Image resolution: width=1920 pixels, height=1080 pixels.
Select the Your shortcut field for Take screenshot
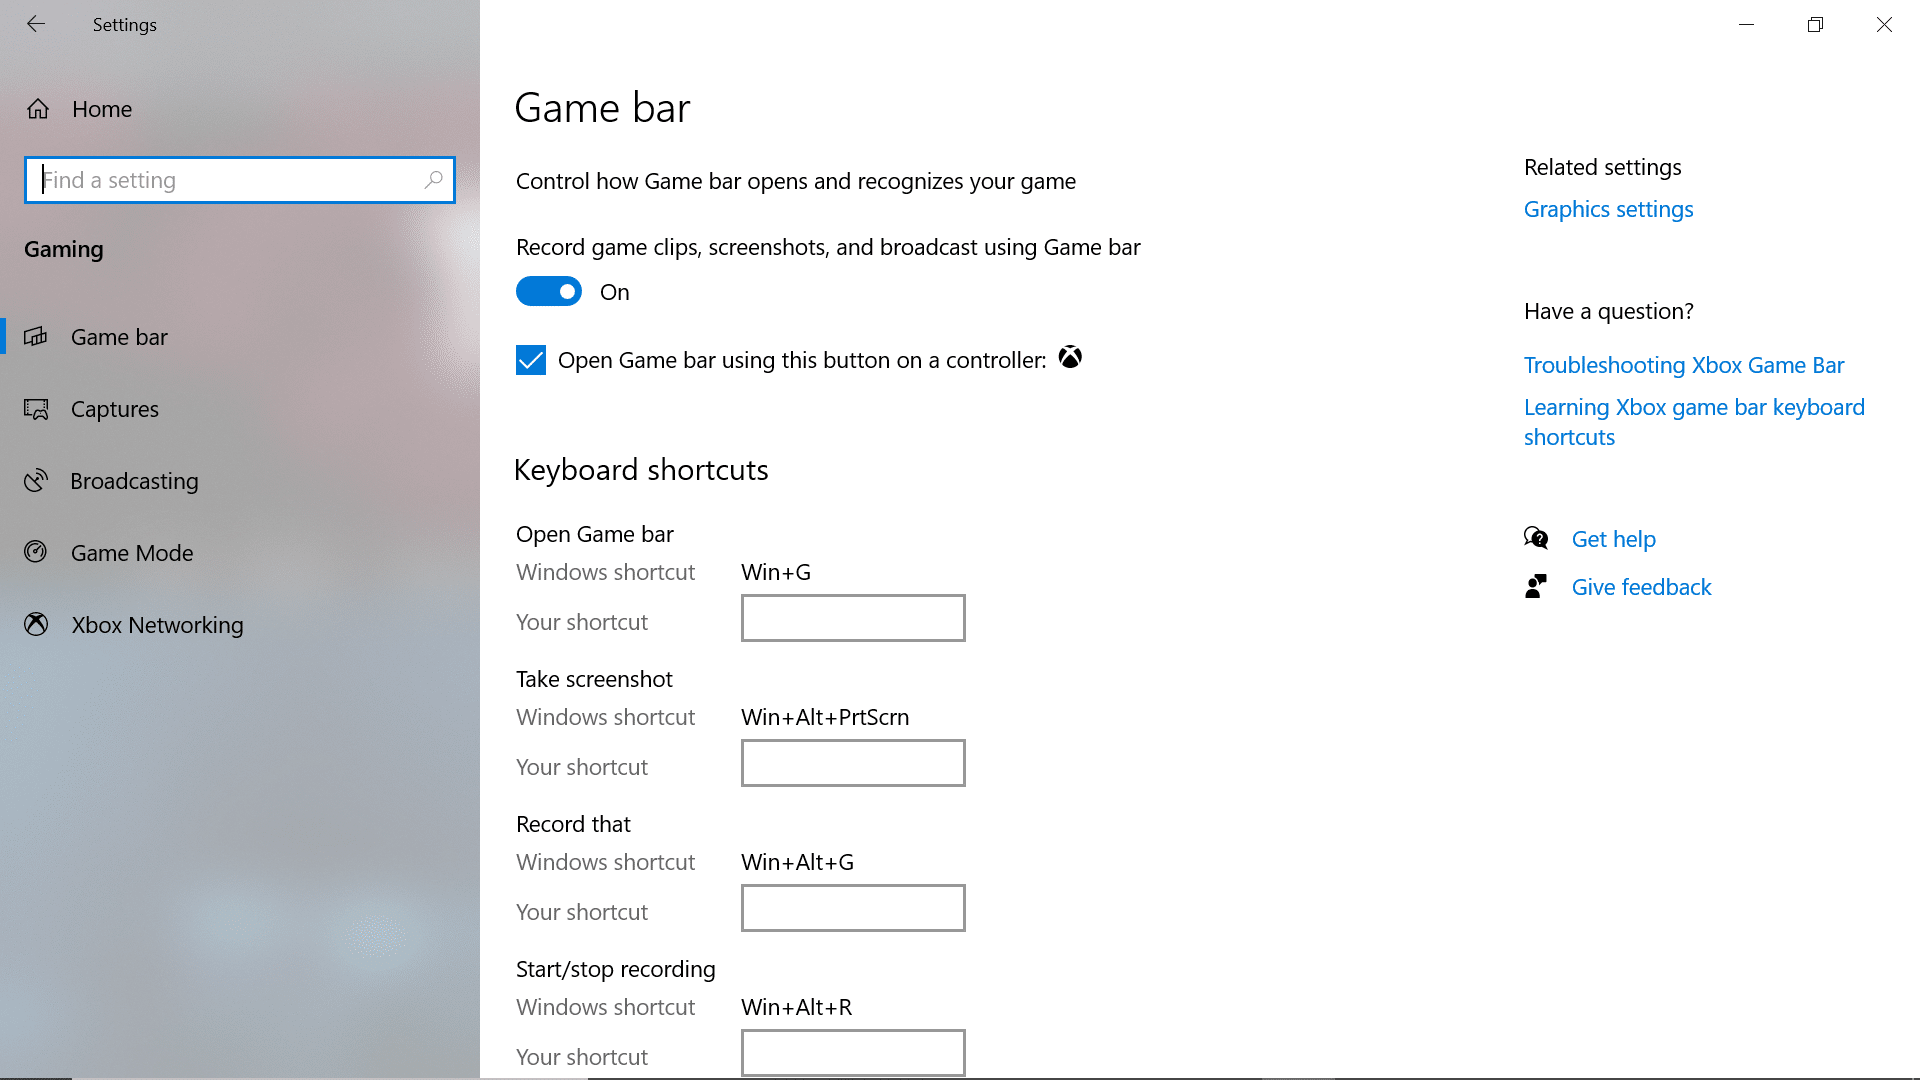pos(853,762)
